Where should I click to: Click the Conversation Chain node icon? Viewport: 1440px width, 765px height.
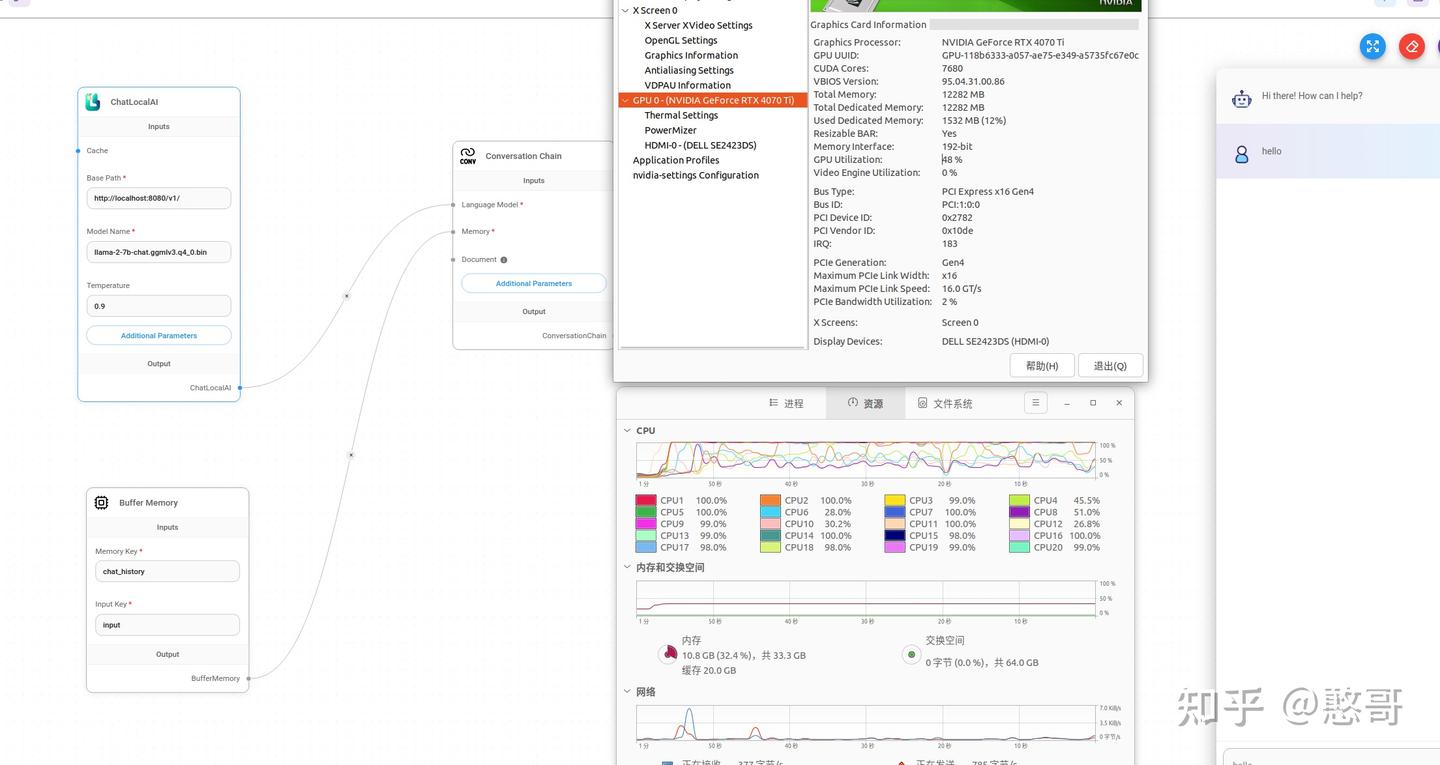468,156
